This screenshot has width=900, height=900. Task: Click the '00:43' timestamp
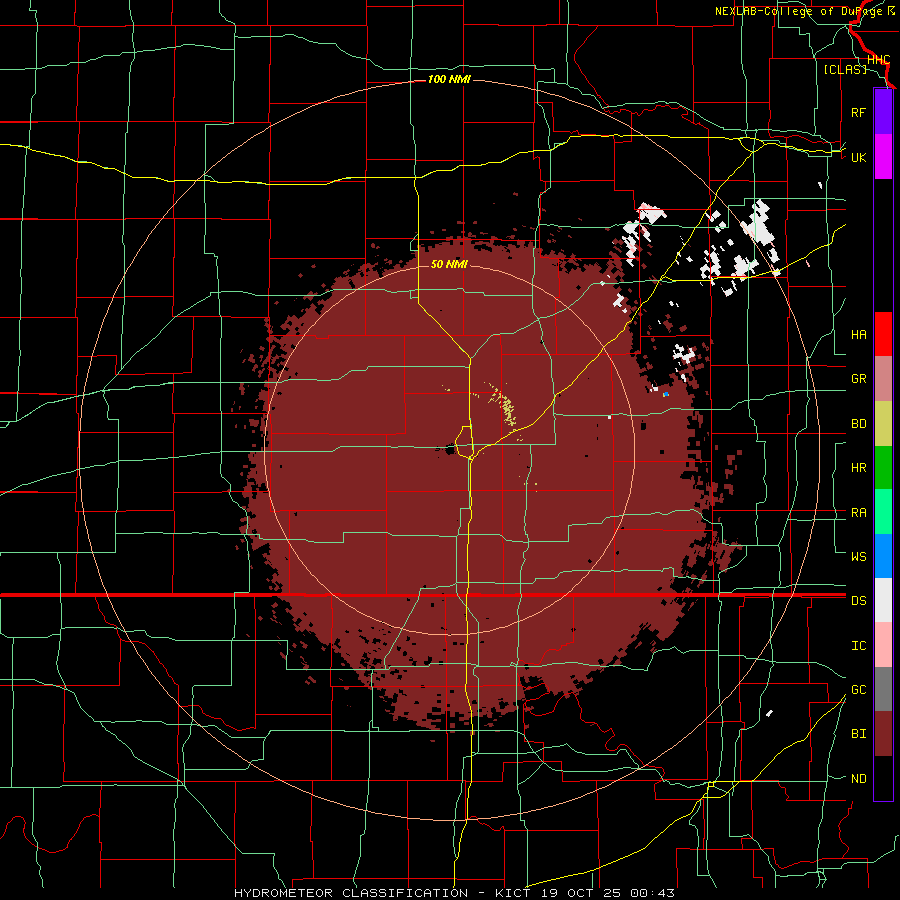coord(652,893)
